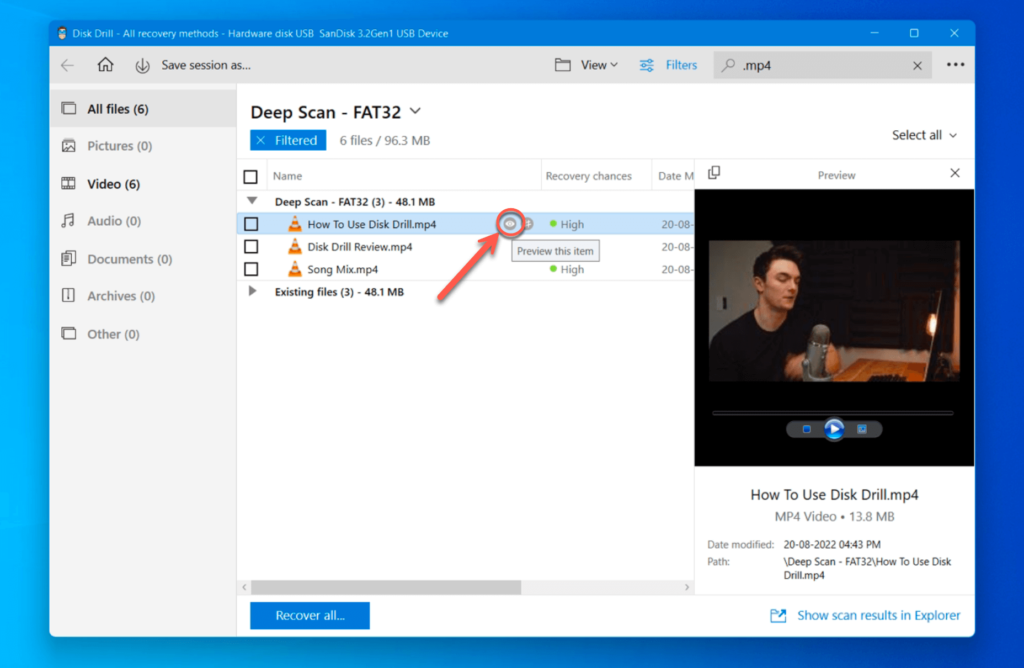This screenshot has width=1024, height=668.
Task: Click the Recover all button
Action: tap(309, 616)
